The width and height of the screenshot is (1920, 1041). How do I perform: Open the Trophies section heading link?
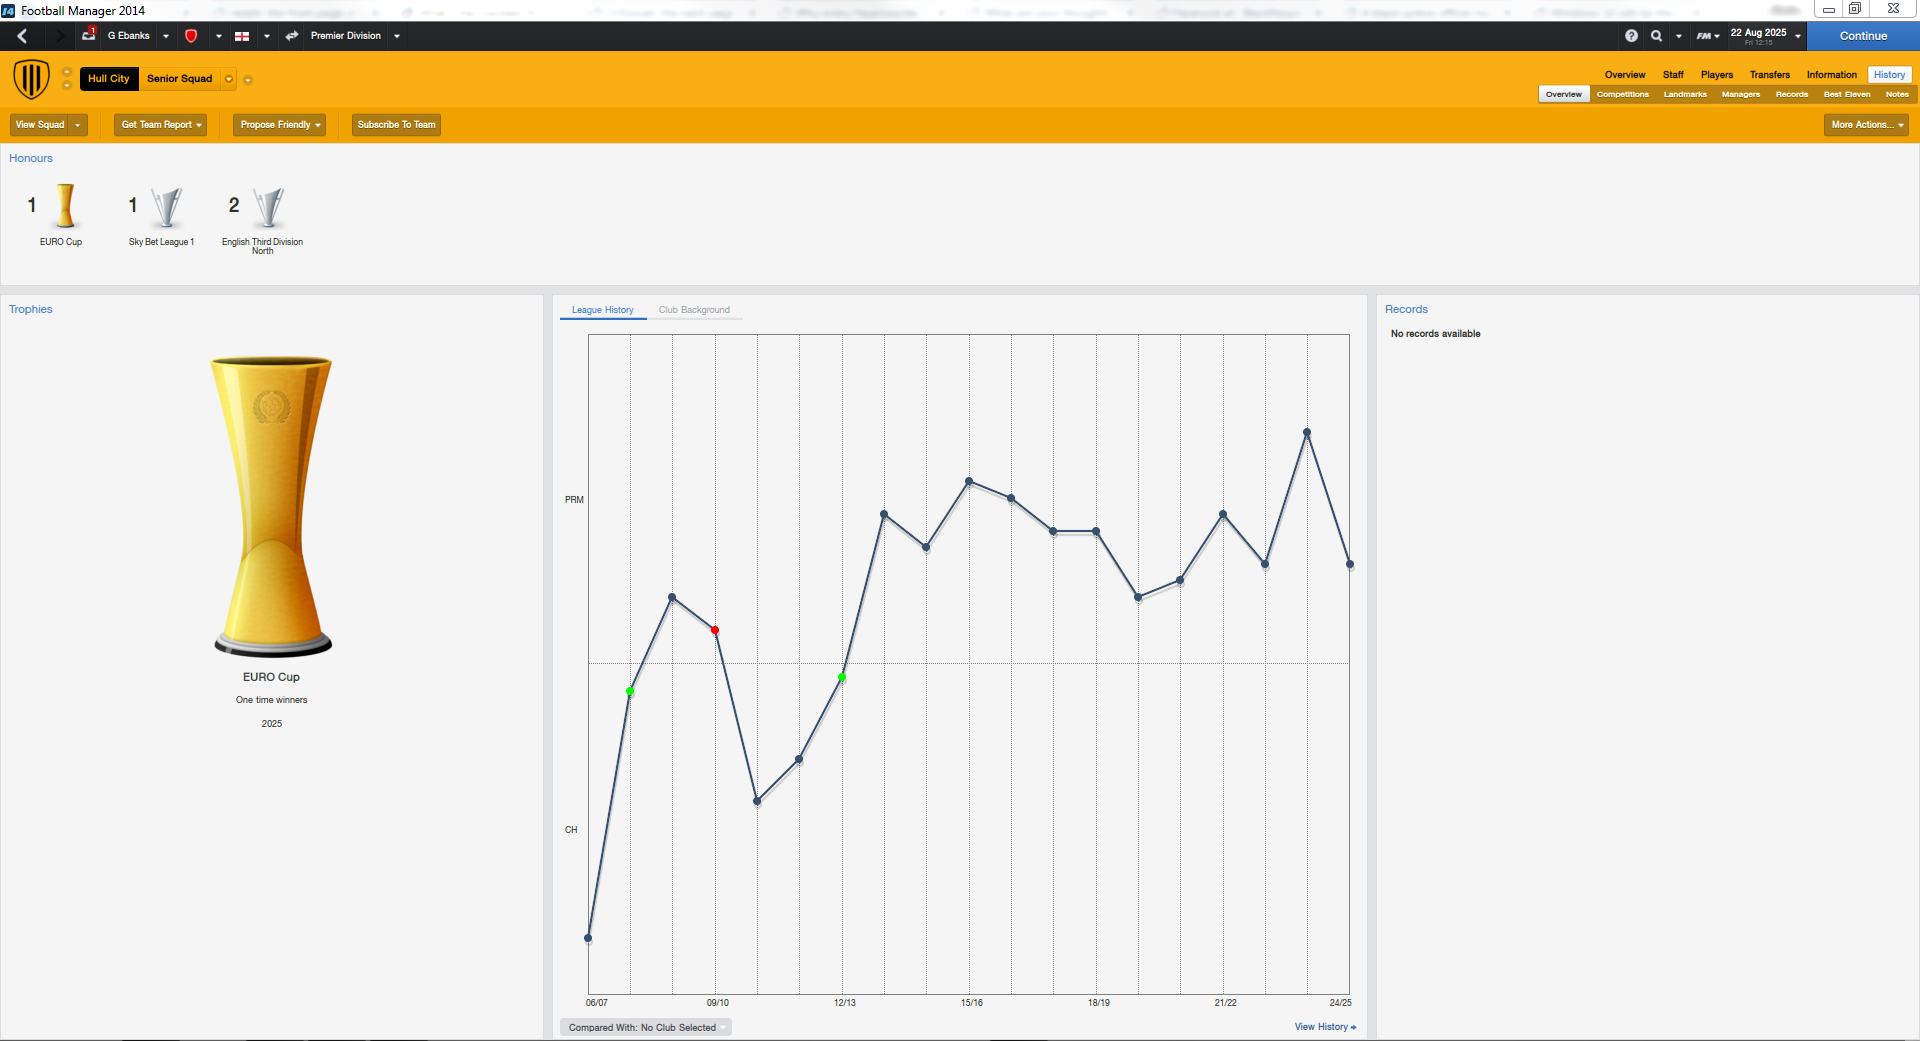pos(31,309)
